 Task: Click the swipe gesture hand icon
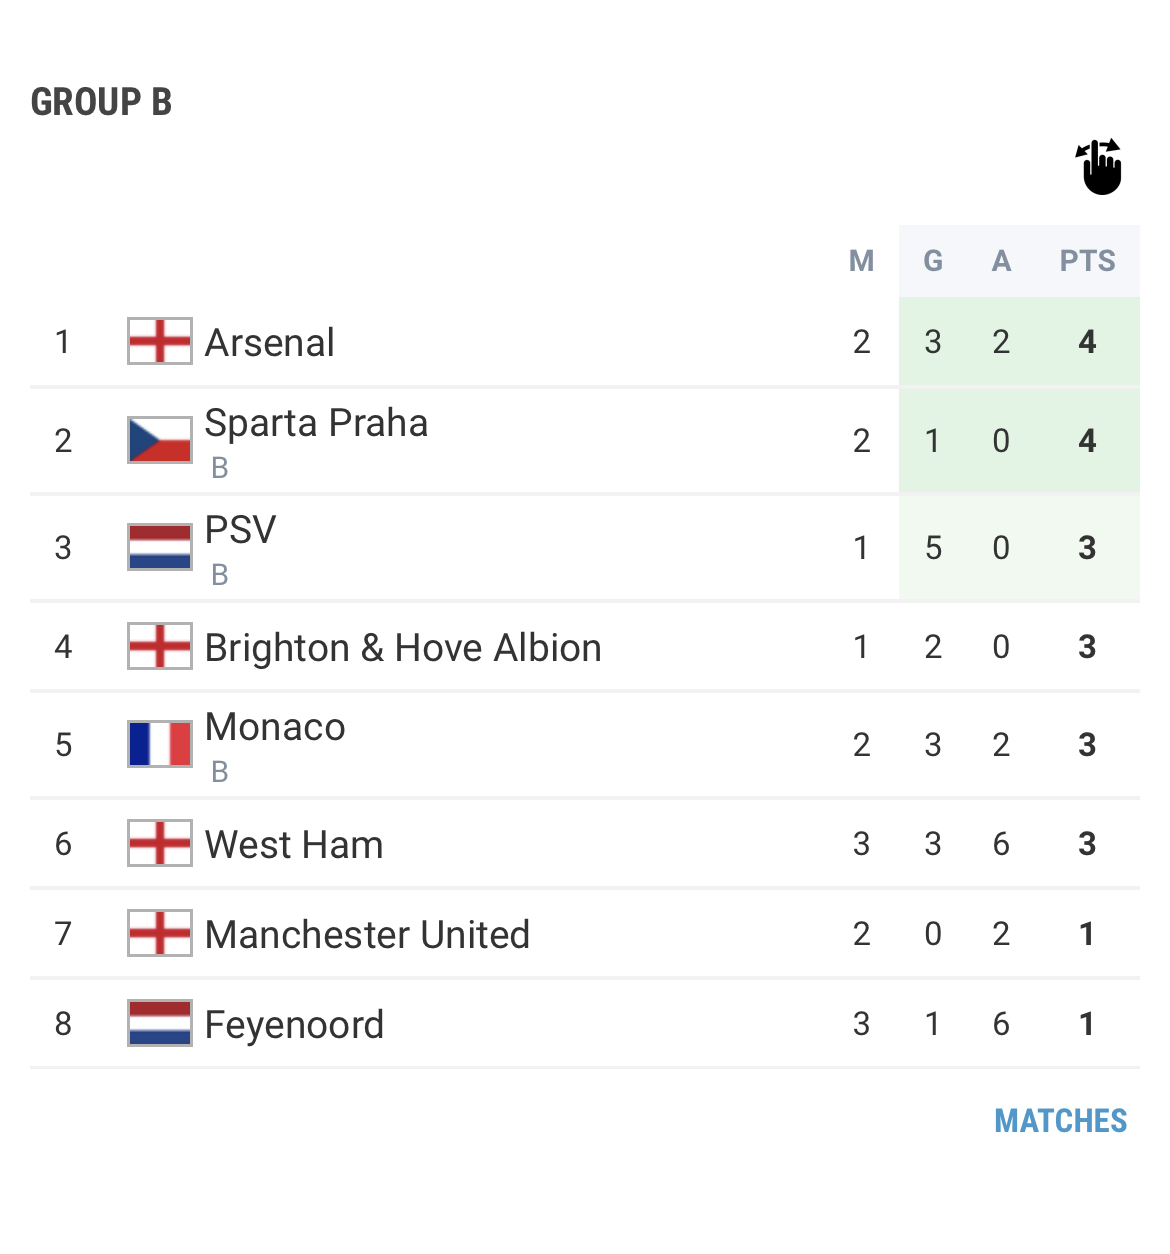[1100, 166]
